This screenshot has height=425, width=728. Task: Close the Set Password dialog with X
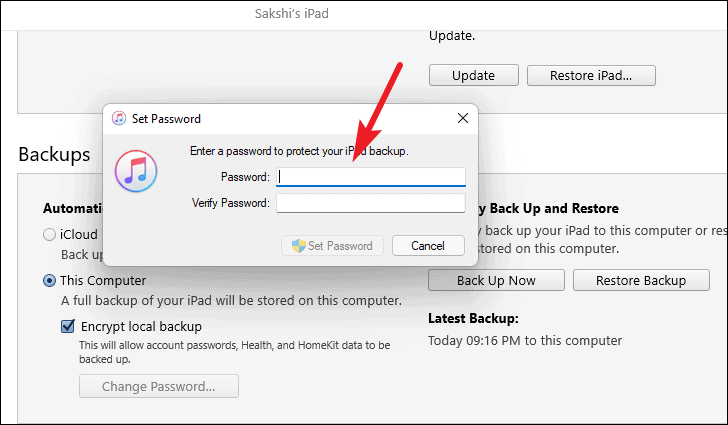tap(463, 118)
